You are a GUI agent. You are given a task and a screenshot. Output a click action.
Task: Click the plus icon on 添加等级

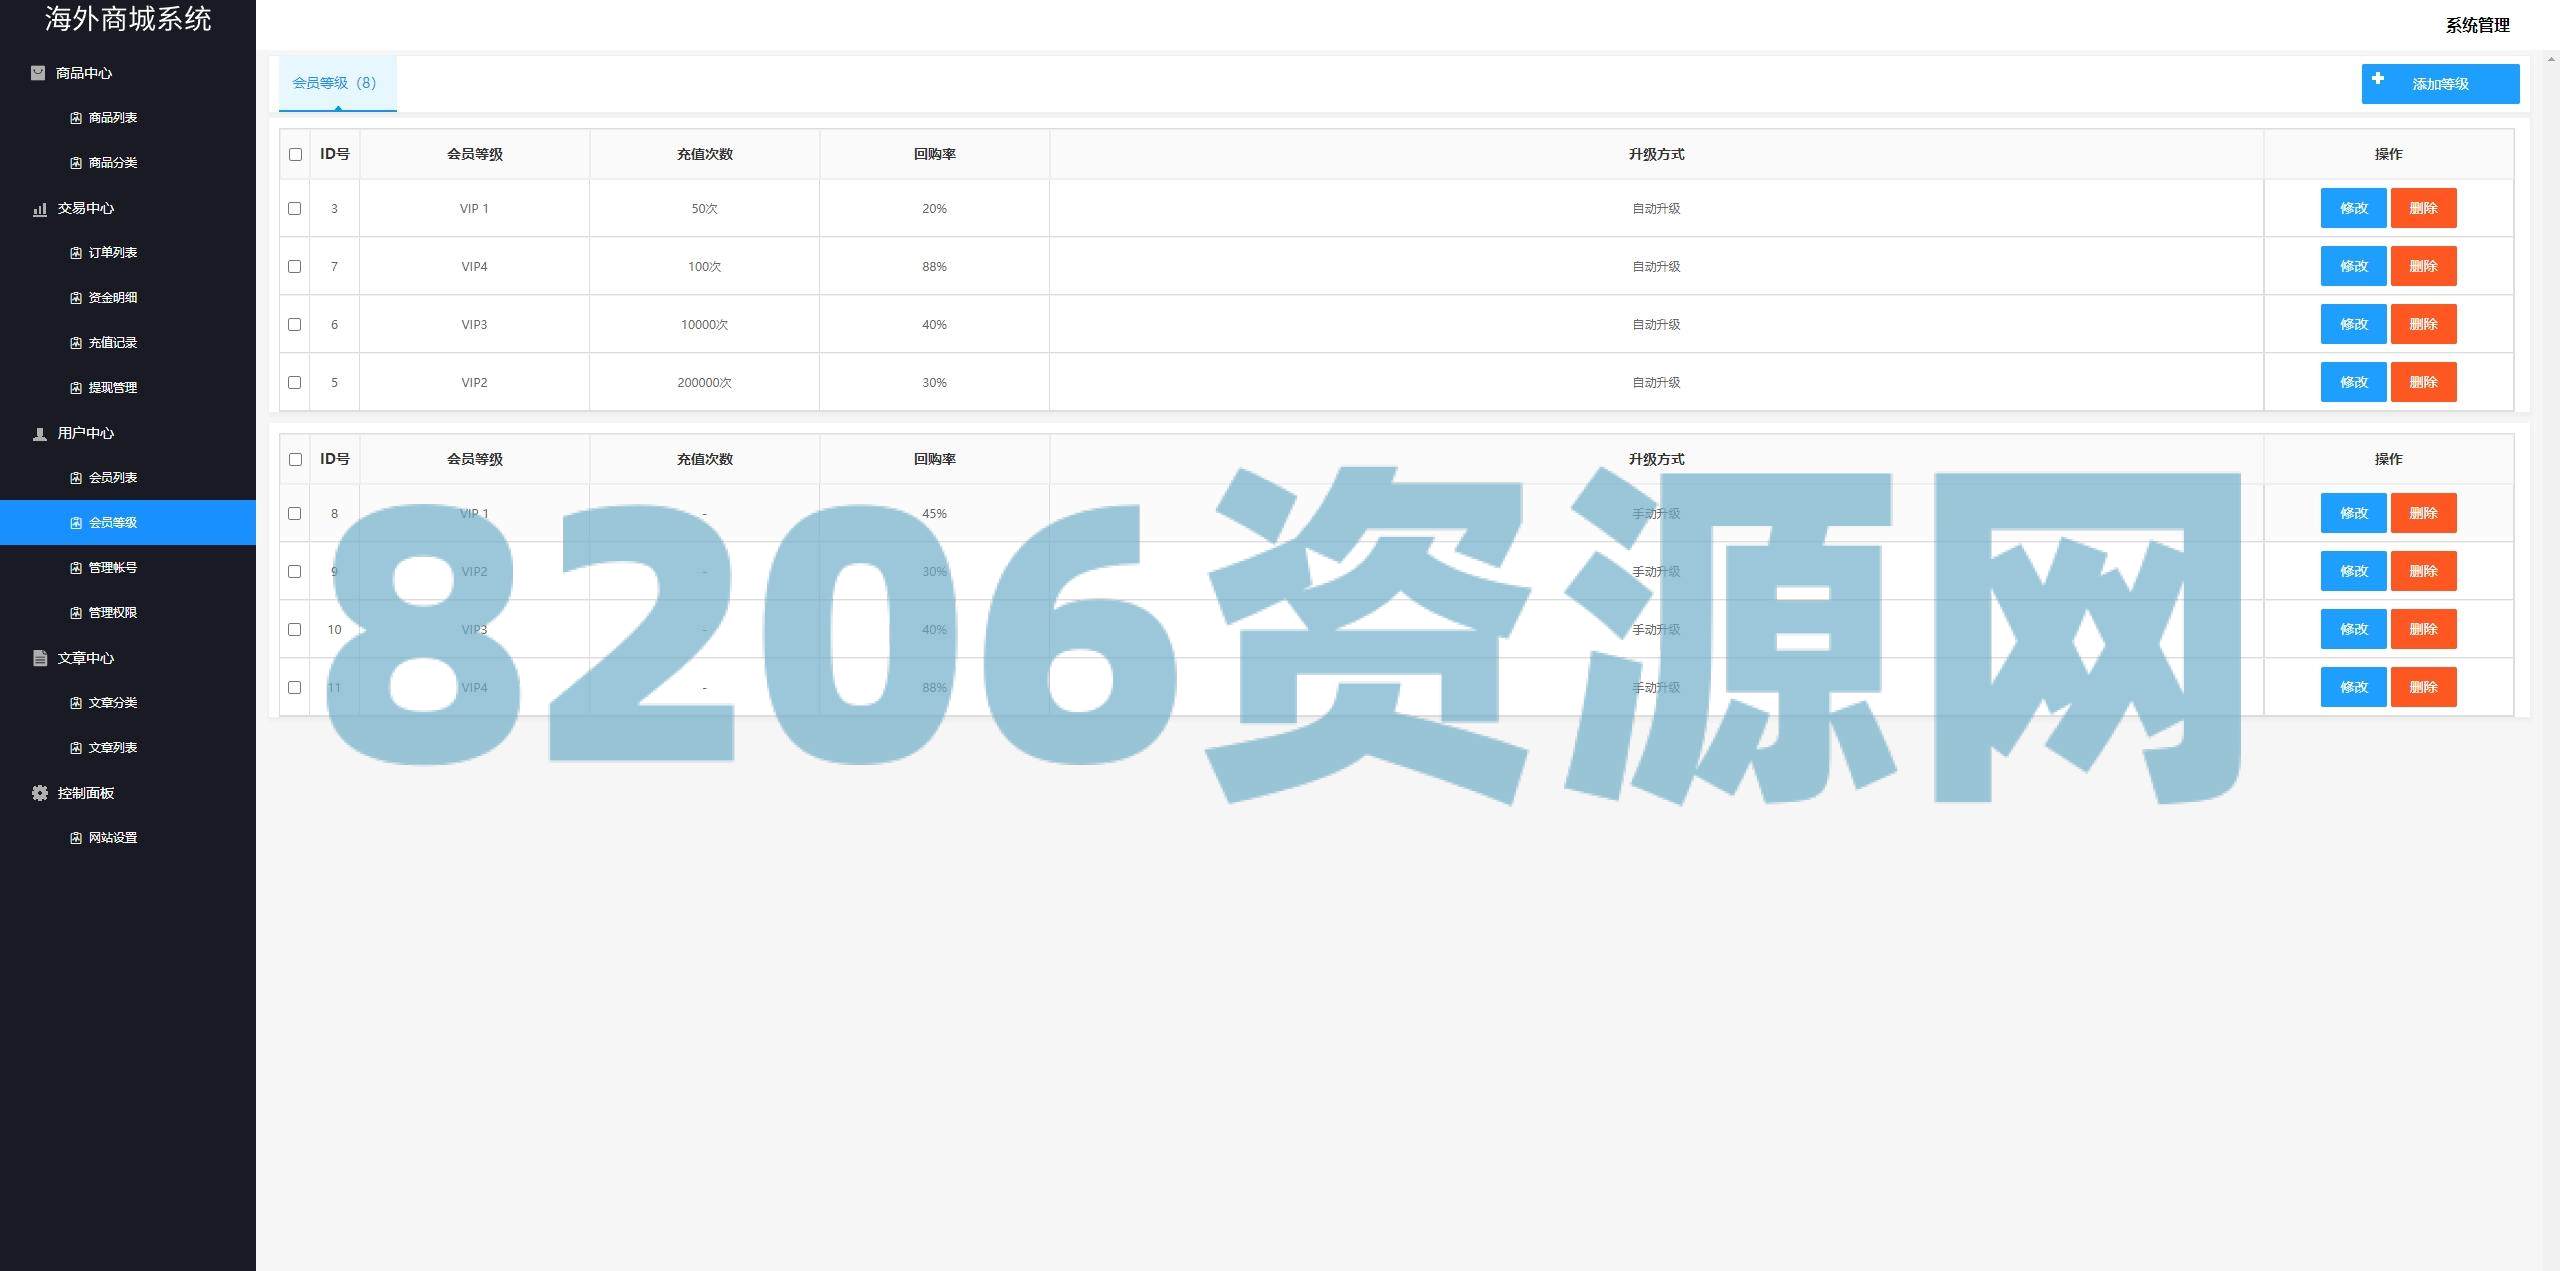point(2378,79)
